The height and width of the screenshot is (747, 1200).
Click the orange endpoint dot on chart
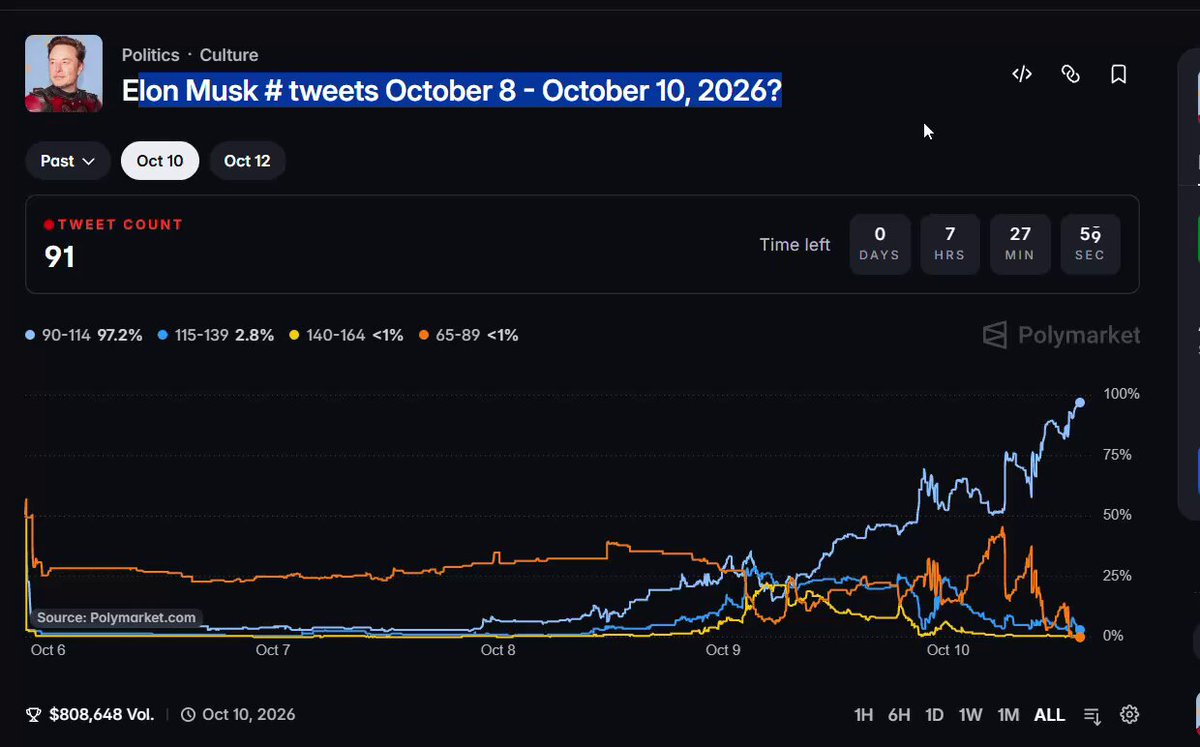tap(1080, 637)
